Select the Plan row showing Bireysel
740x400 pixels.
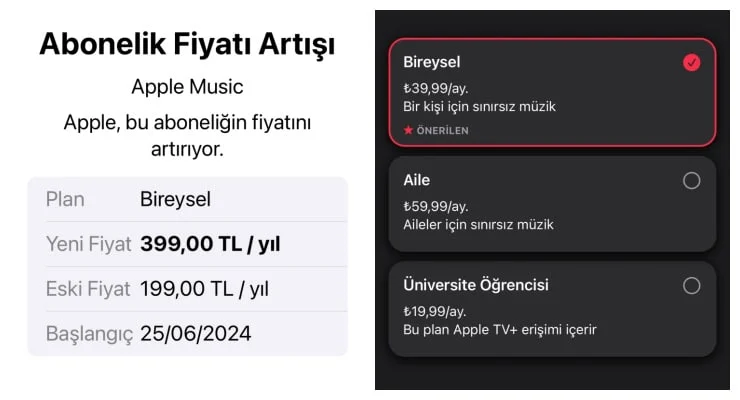187,199
